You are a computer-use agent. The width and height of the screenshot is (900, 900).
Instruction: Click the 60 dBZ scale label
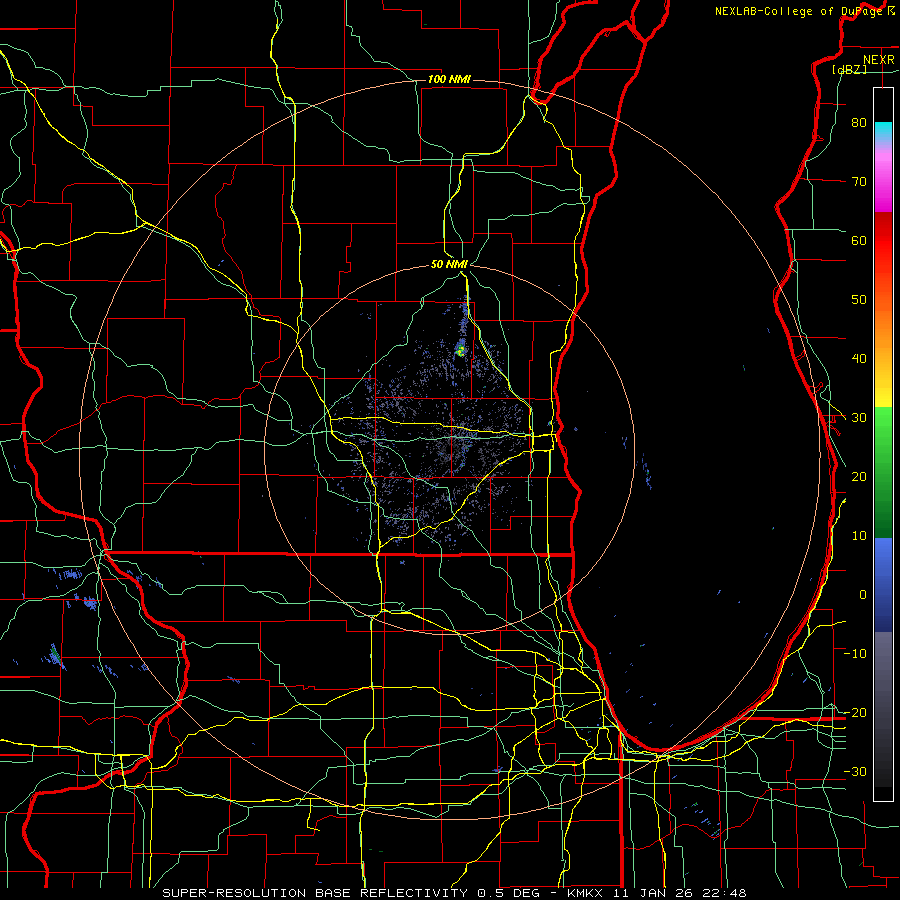pyautogui.click(x=859, y=240)
